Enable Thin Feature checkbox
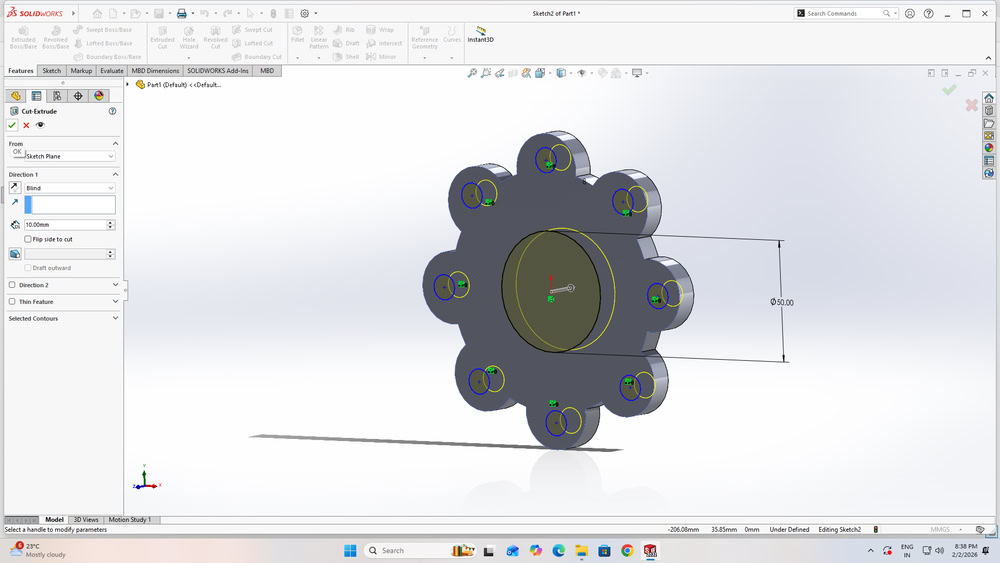The image size is (1000, 563). tap(12, 302)
